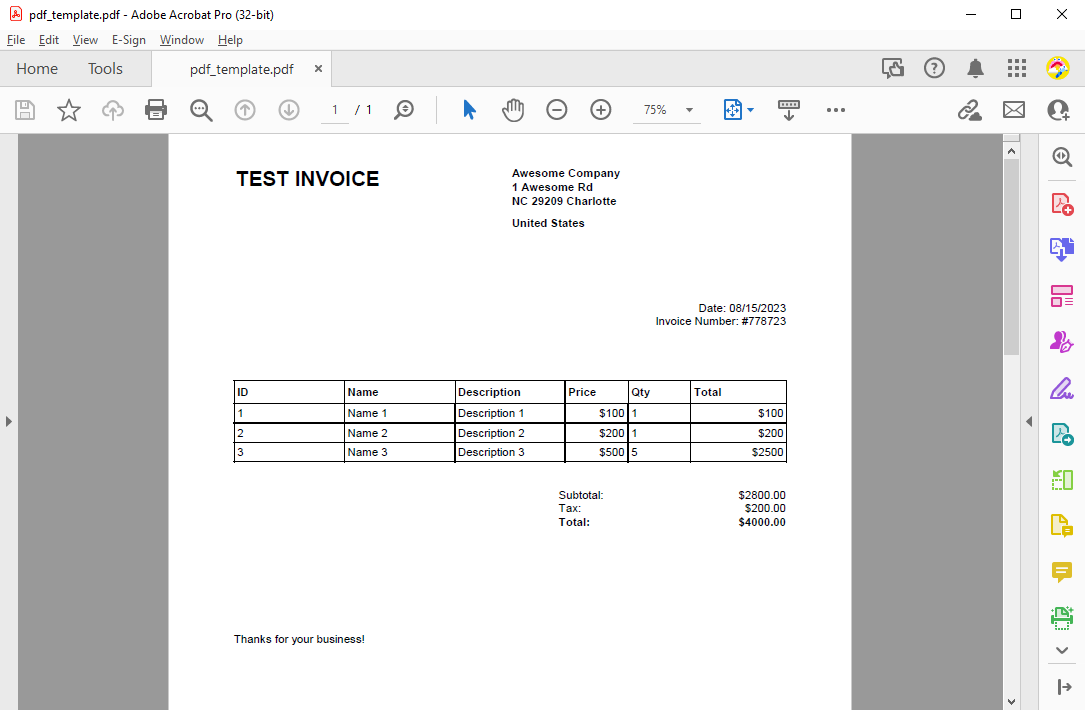Print the document with printer icon
1085x710 pixels.
pyautogui.click(x=156, y=110)
